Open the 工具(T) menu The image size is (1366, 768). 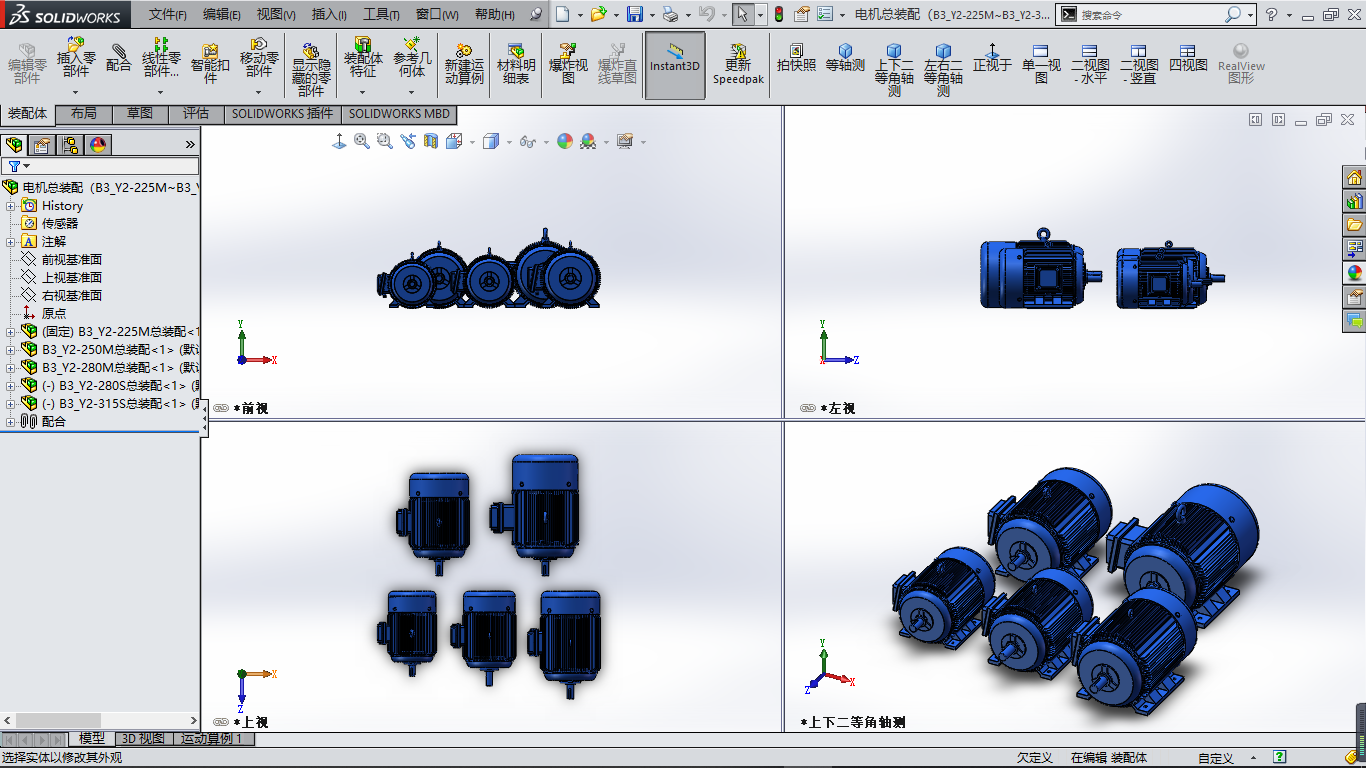pos(381,15)
